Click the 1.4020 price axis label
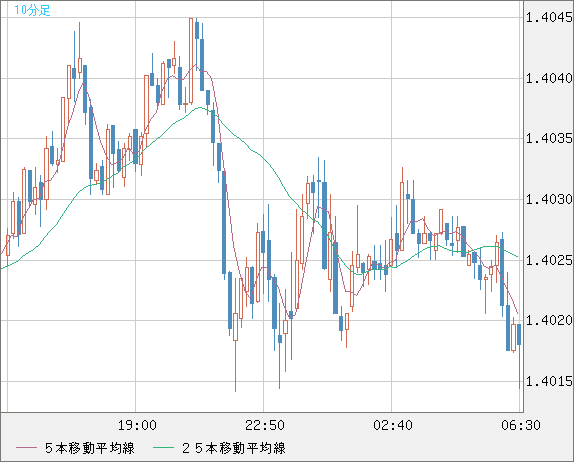574x462 pixels. (549, 320)
